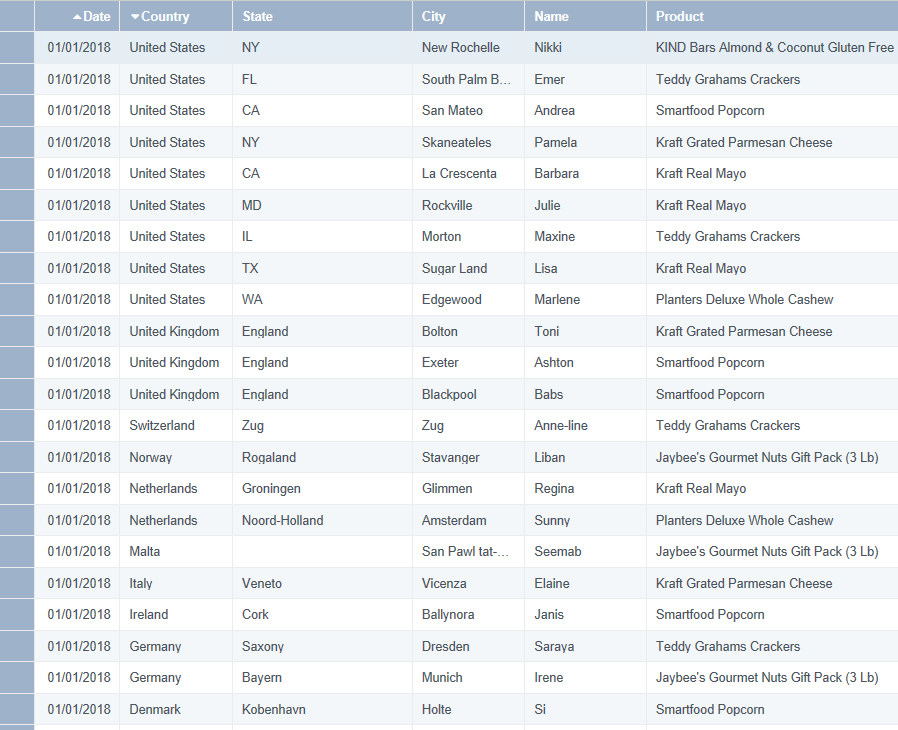898x730 pixels.
Task: Select the 'South Palm B…' city cell
Action: point(468,79)
